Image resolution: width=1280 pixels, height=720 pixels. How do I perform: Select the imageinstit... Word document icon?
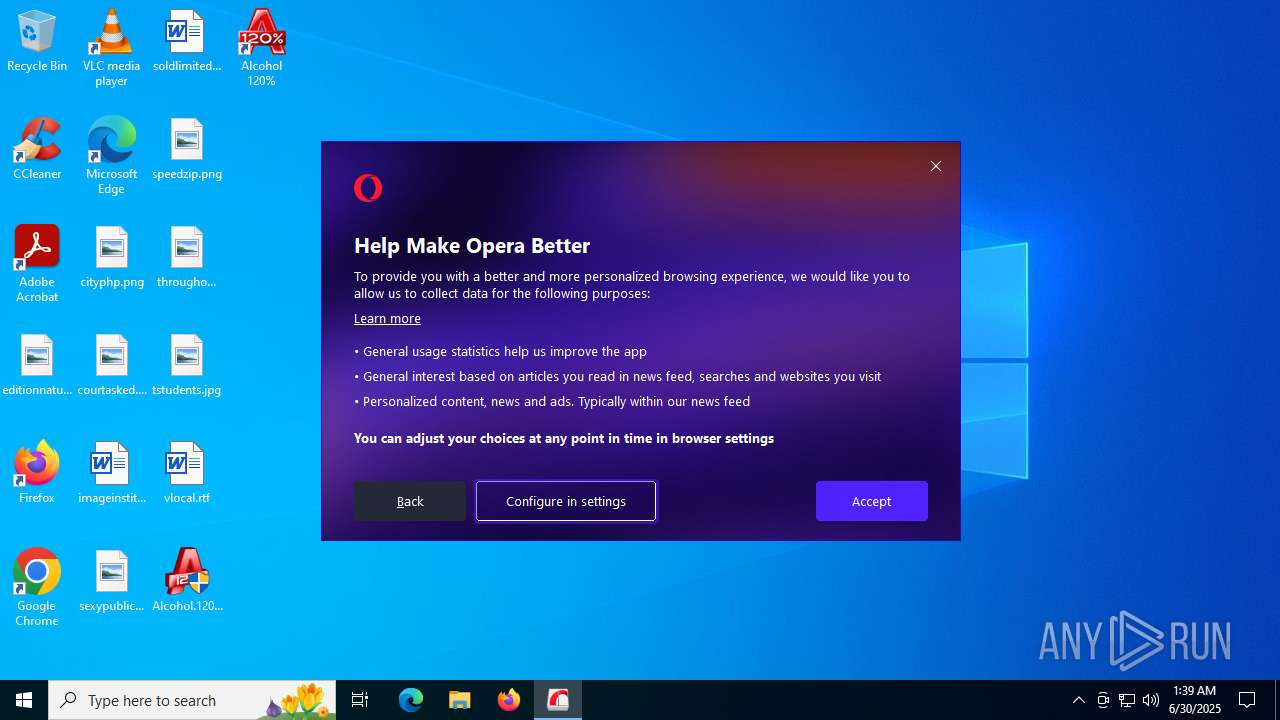[x=111, y=473]
